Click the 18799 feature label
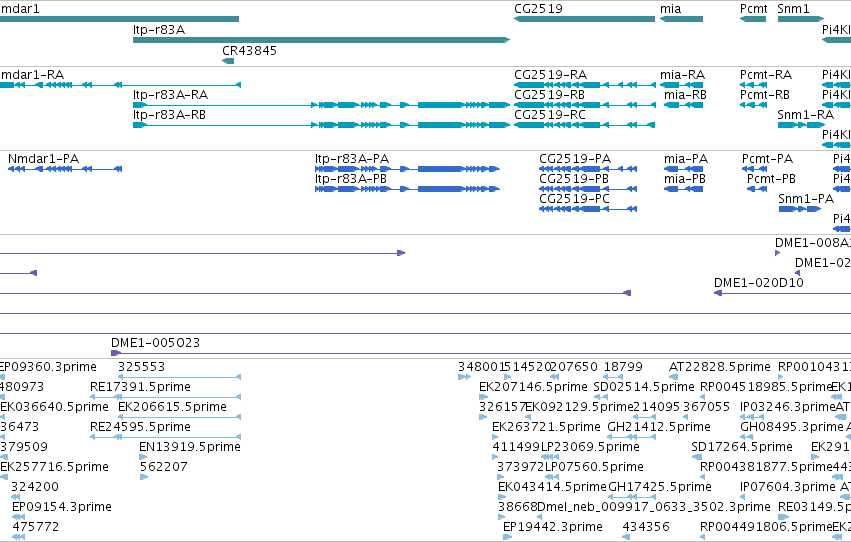Screen dimensions: 851x542 (x=623, y=367)
